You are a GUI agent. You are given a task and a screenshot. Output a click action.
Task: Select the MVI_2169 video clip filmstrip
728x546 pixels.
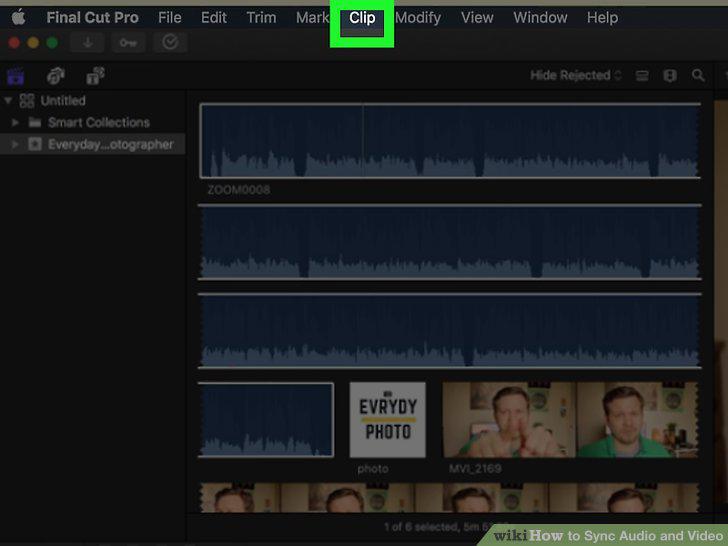[570, 420]
